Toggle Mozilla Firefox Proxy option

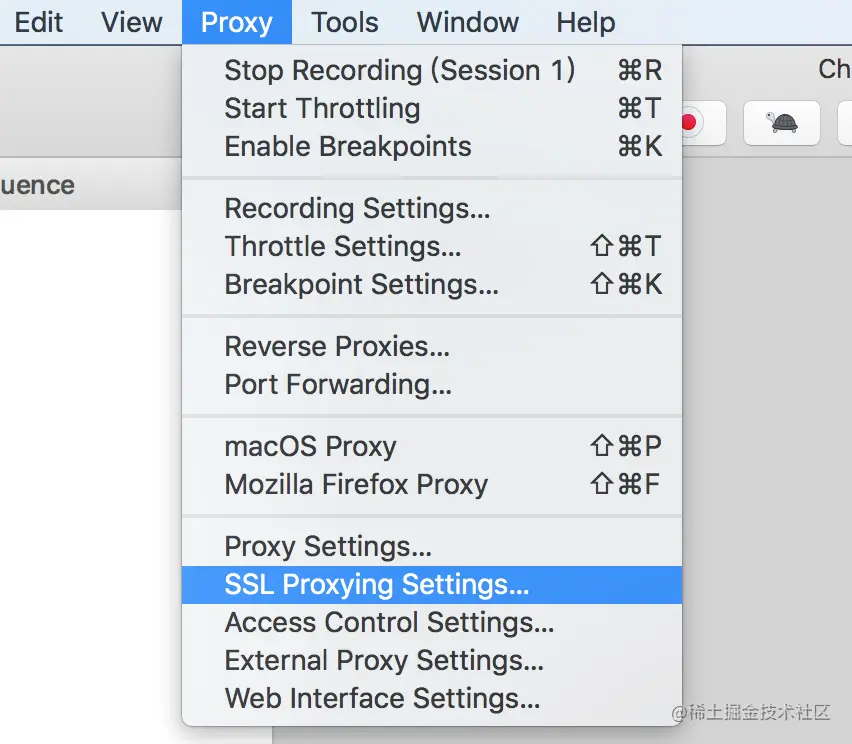coord(356,484)
